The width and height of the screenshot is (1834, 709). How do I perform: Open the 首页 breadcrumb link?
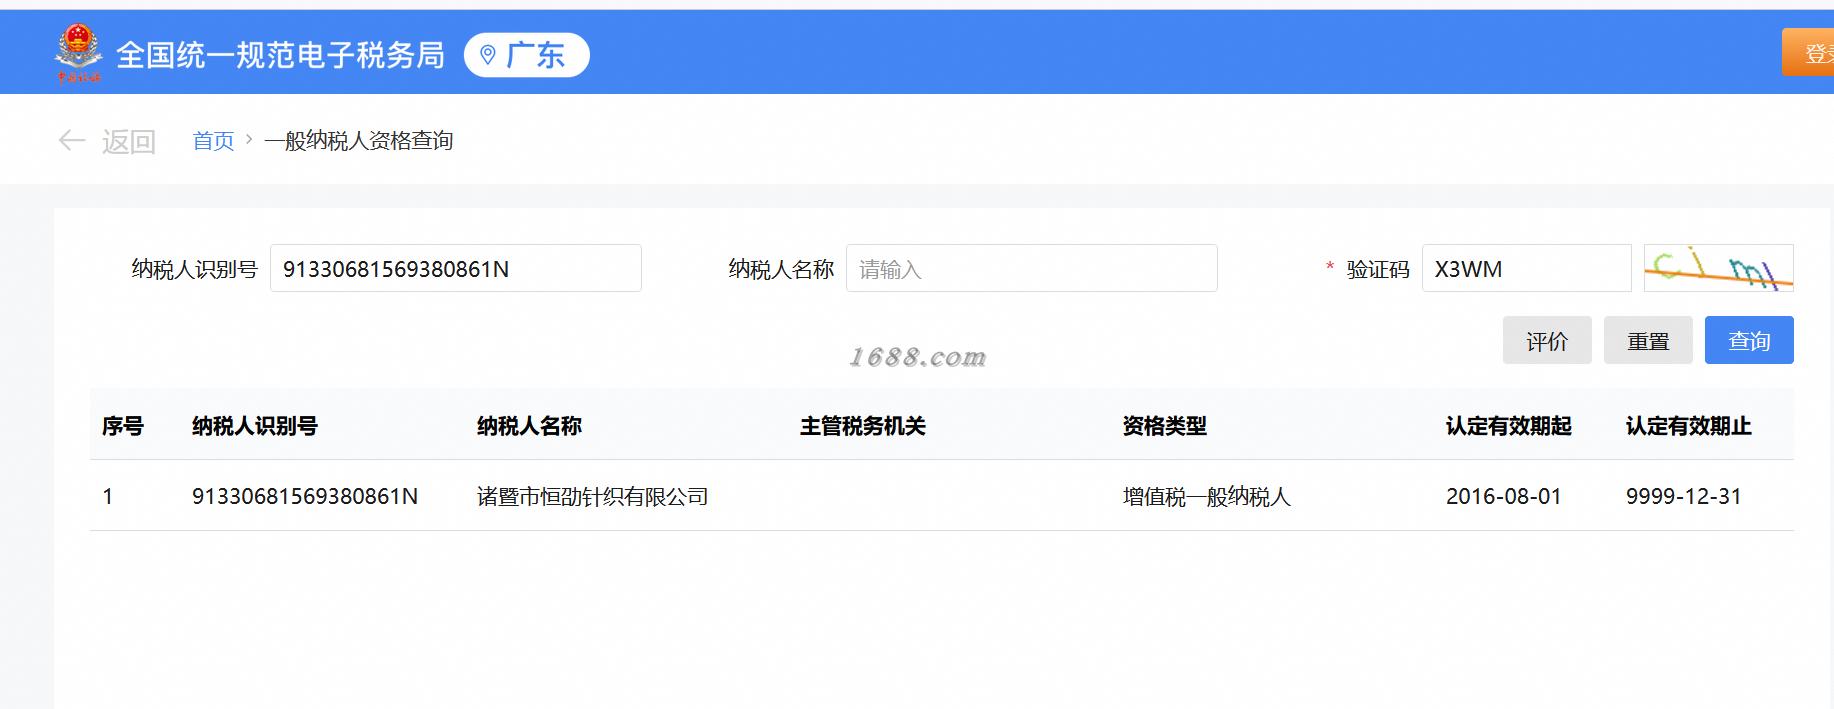pos(213,141)
